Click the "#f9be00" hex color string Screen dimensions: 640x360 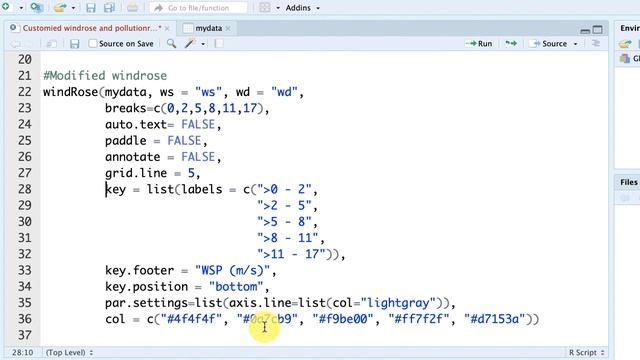pos(343,319)
